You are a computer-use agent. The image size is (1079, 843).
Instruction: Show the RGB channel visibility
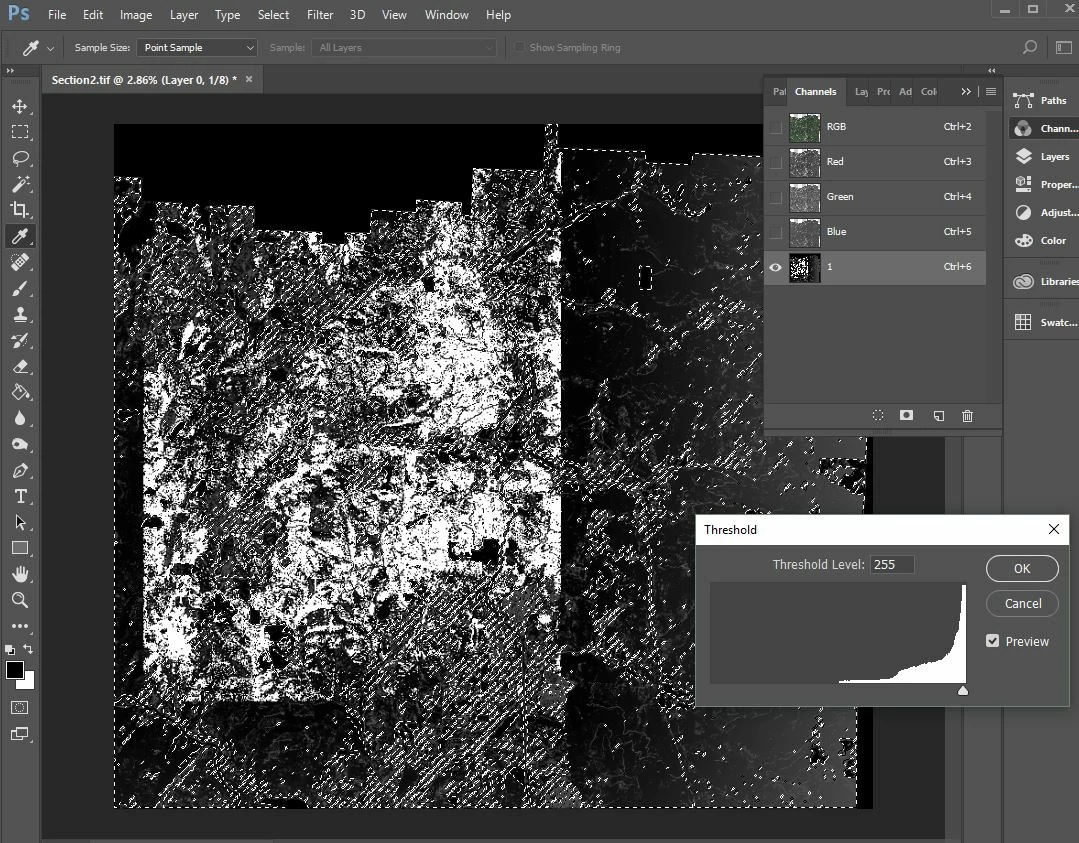[x=775, y=127]
